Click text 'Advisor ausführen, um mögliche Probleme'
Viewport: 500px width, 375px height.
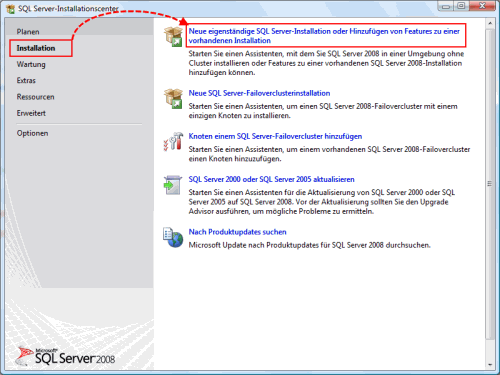coord(260,211)
